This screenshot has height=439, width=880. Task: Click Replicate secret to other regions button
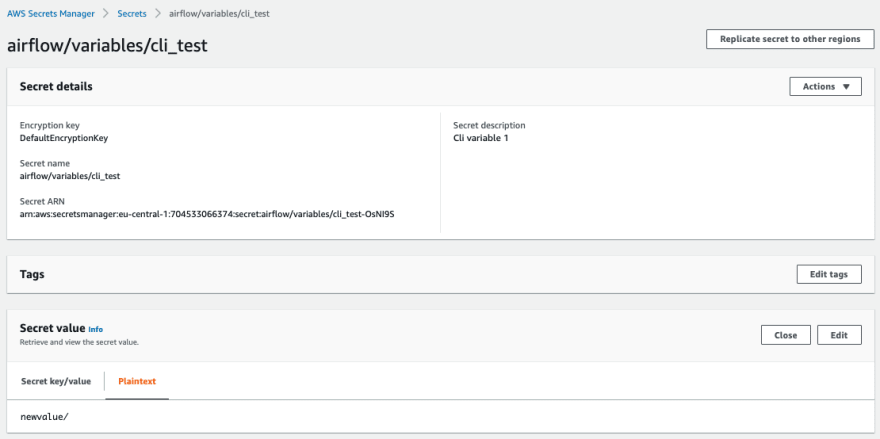tap(790, 39)
